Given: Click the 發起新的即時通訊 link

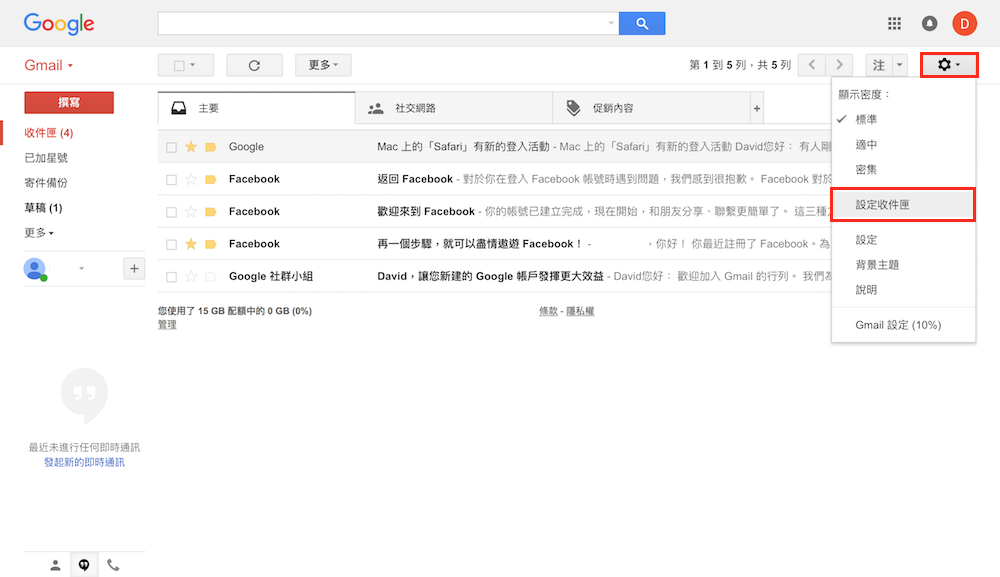Looking at the screenshot, I should 84,462.
